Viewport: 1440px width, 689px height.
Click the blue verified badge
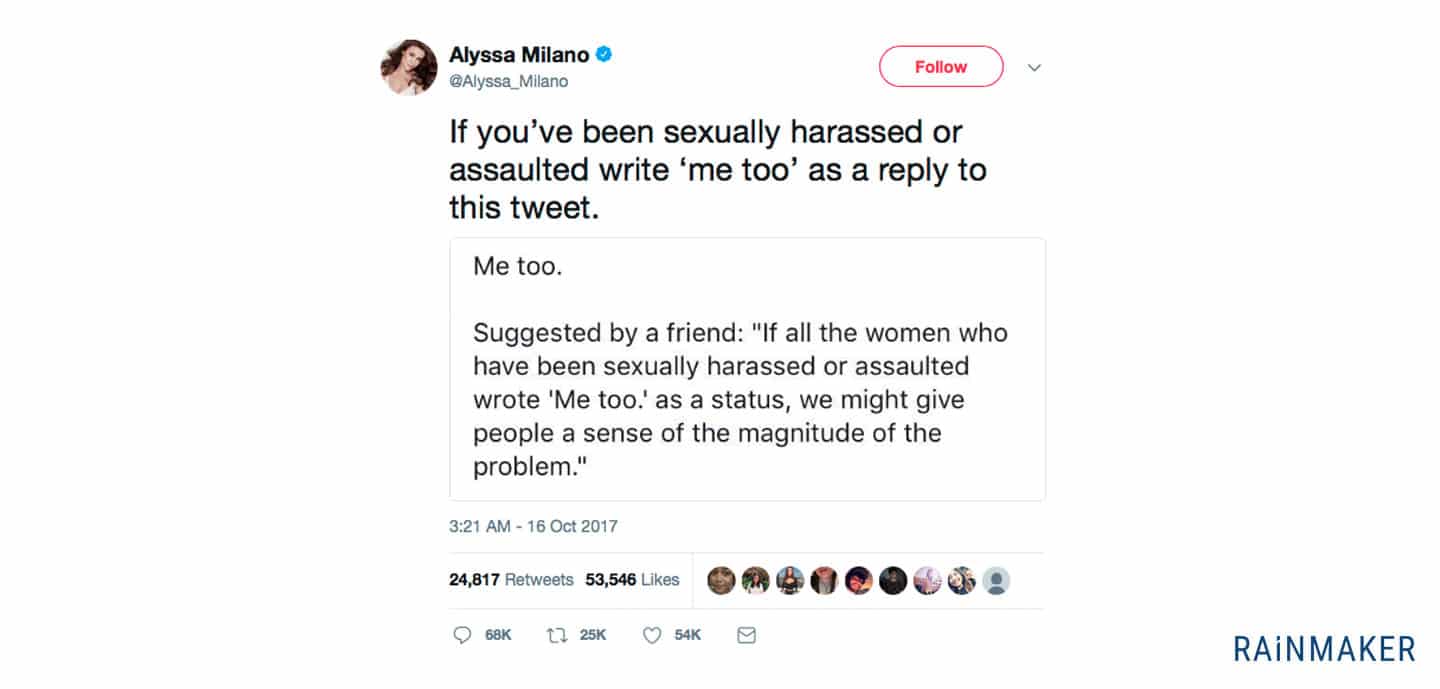(604, 55)
